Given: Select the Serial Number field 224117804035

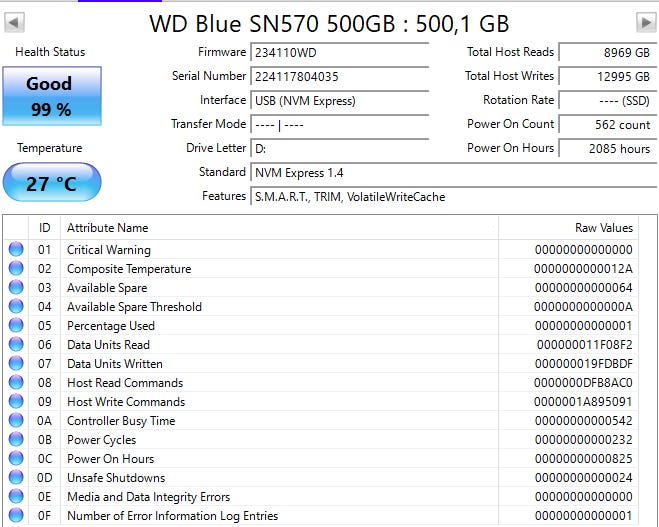Looking at the screenshot, I should pos(340,77).
